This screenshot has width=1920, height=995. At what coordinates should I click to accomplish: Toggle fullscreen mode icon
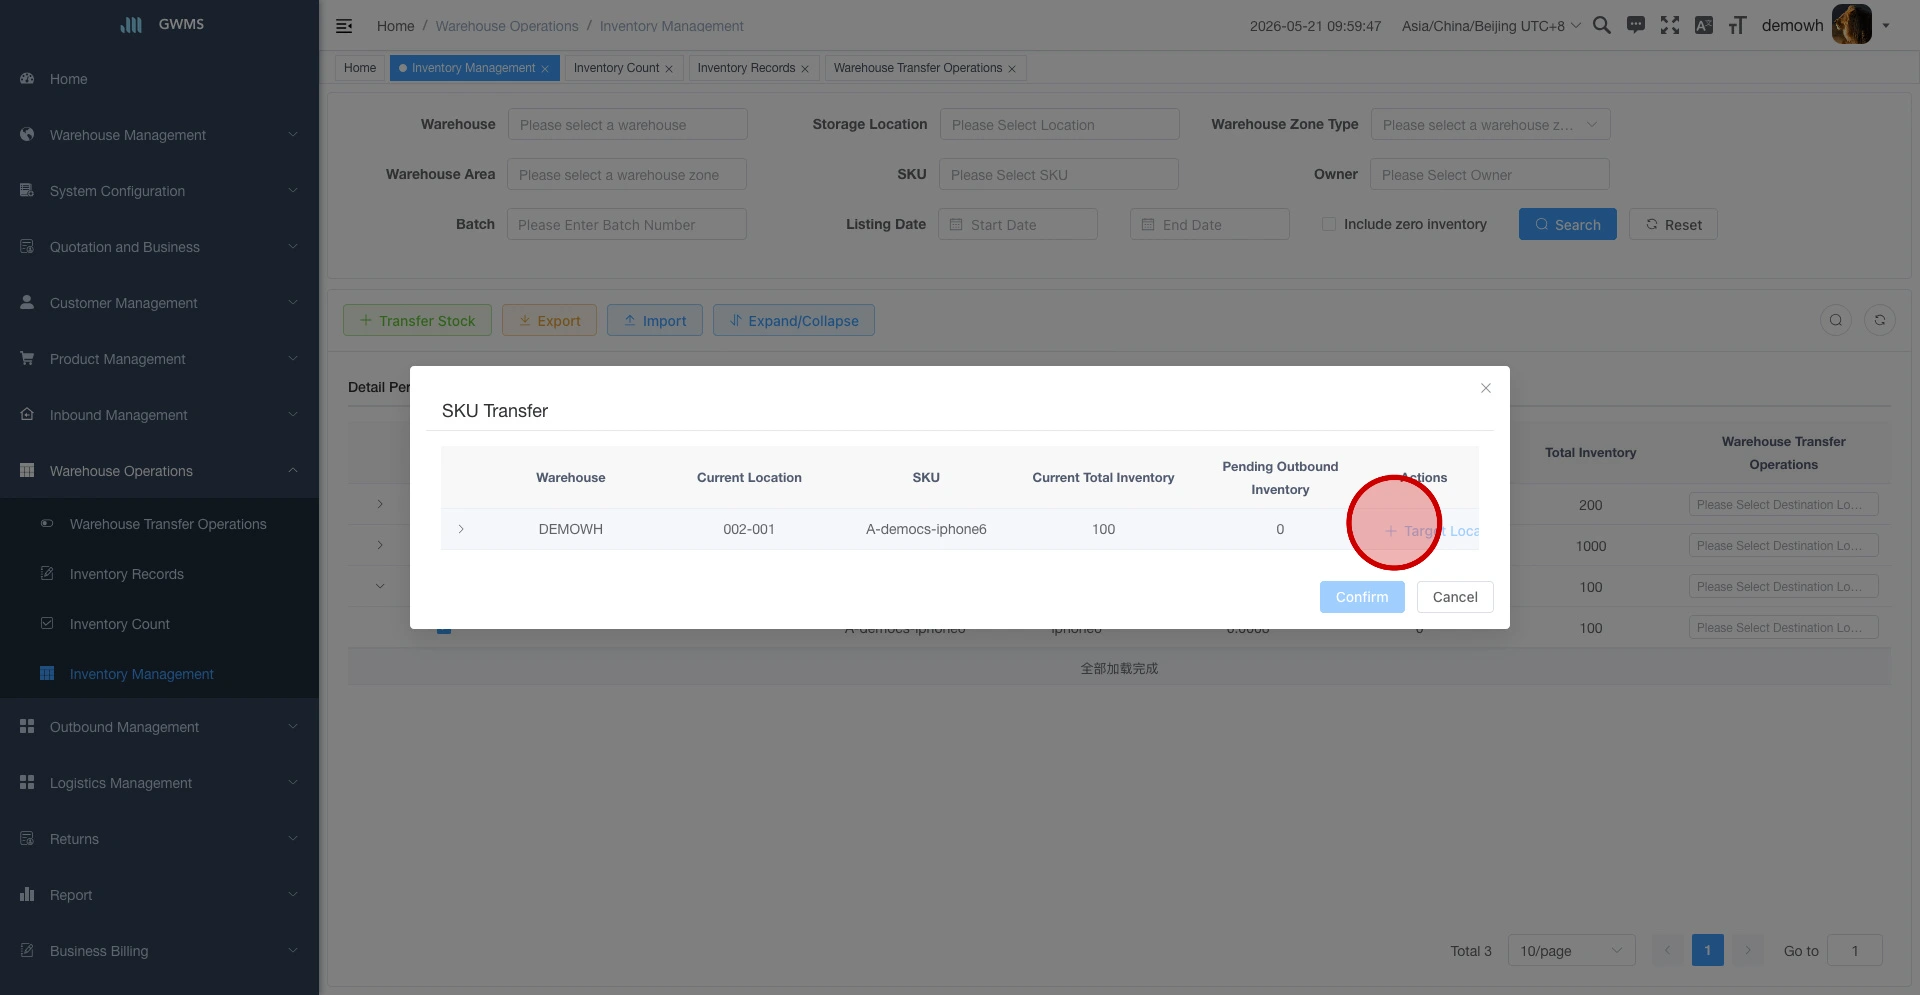point(1670,25)
